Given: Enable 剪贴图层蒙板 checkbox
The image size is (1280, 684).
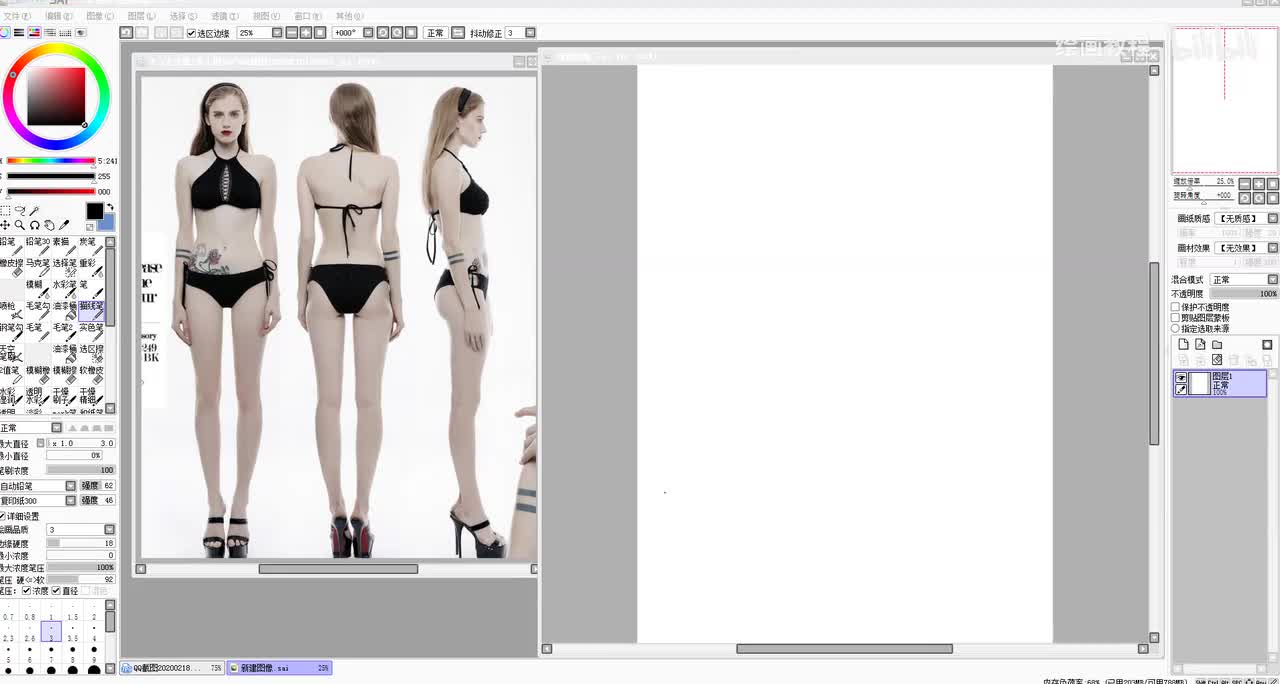Looking at the screenshot, I should [1176, 318].
